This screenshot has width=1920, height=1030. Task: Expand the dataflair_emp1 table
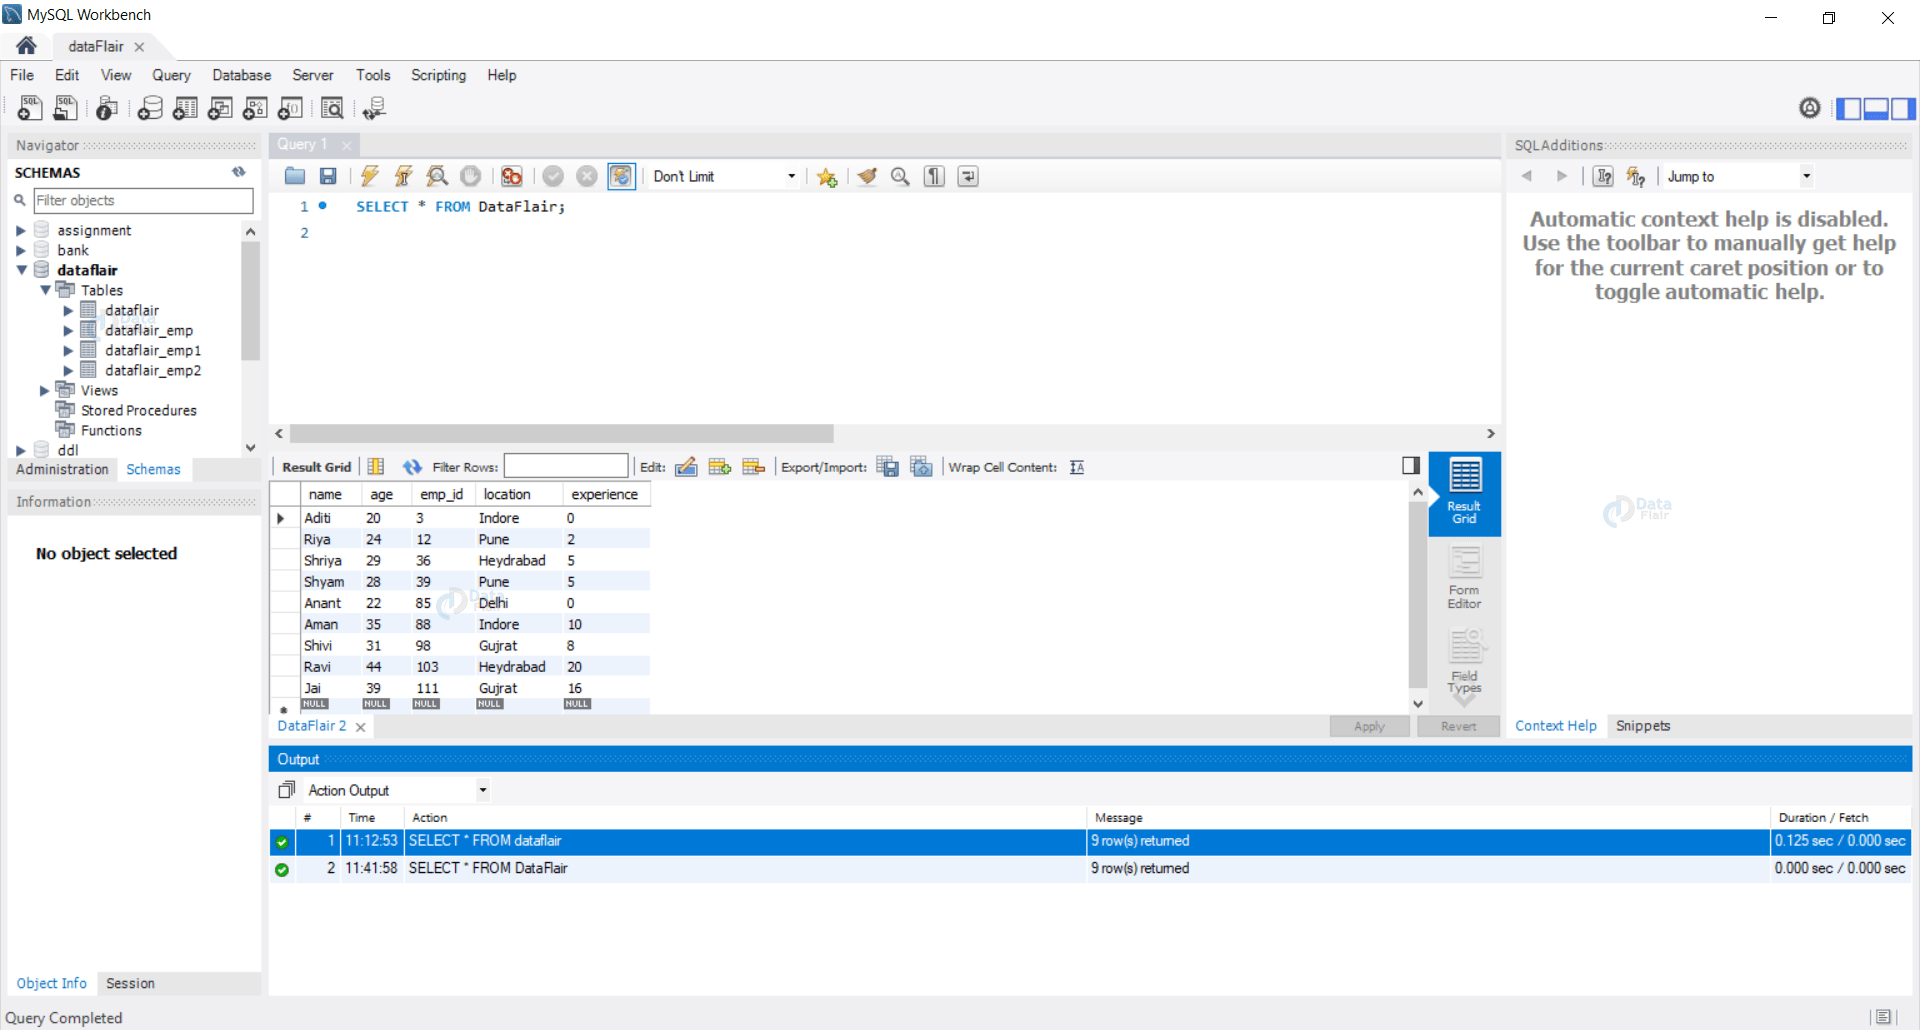point(68,350)
